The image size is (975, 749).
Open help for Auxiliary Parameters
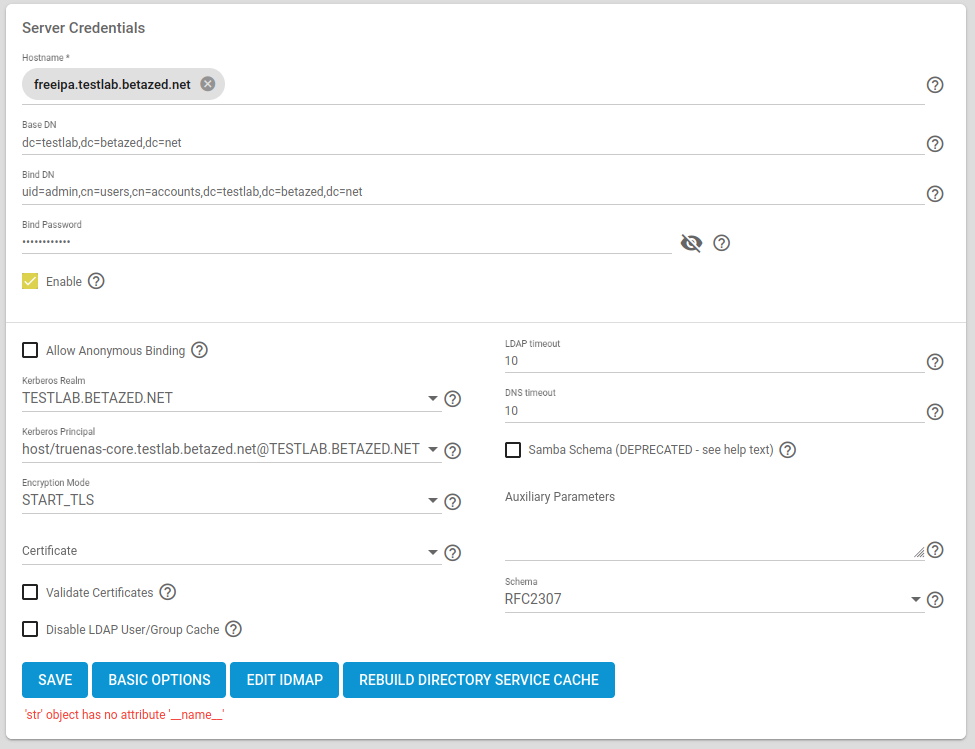[x=935, y=550]
